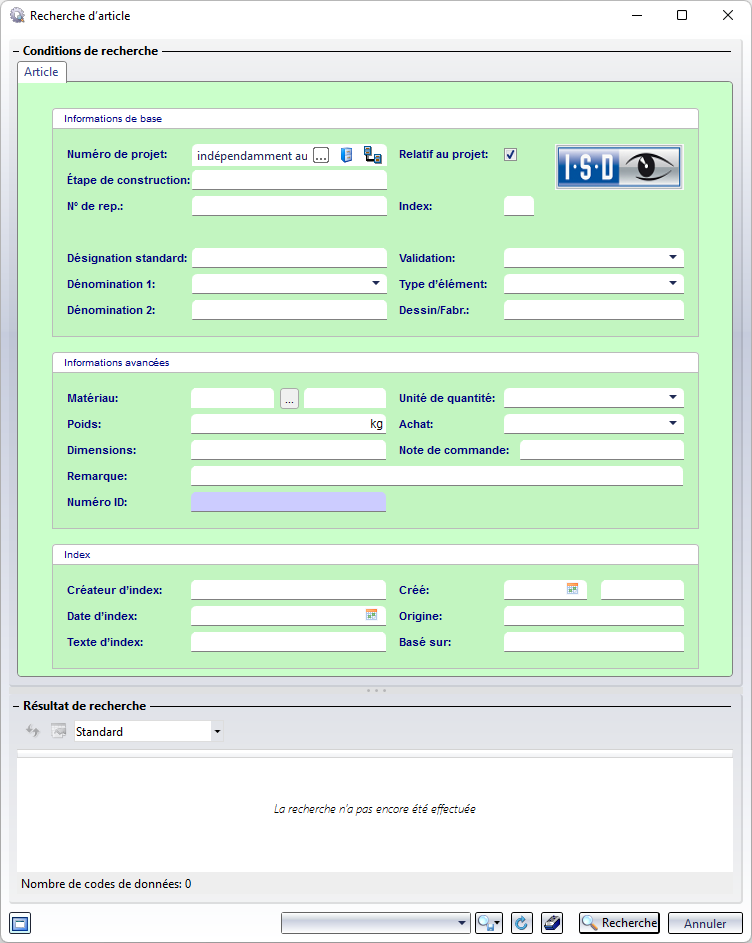This screenshot has height=943, width=752.
Task: Click the Dessin/Fabr. field
Action: 594,310
